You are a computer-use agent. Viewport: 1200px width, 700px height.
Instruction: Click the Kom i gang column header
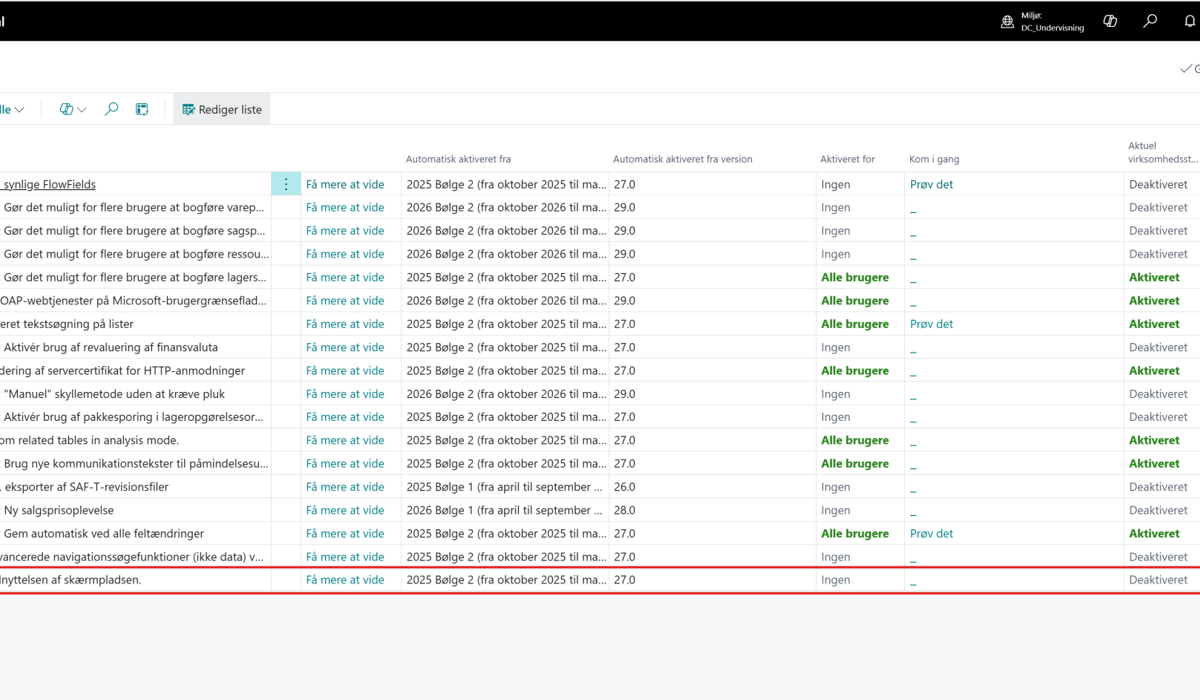(934, 159)
